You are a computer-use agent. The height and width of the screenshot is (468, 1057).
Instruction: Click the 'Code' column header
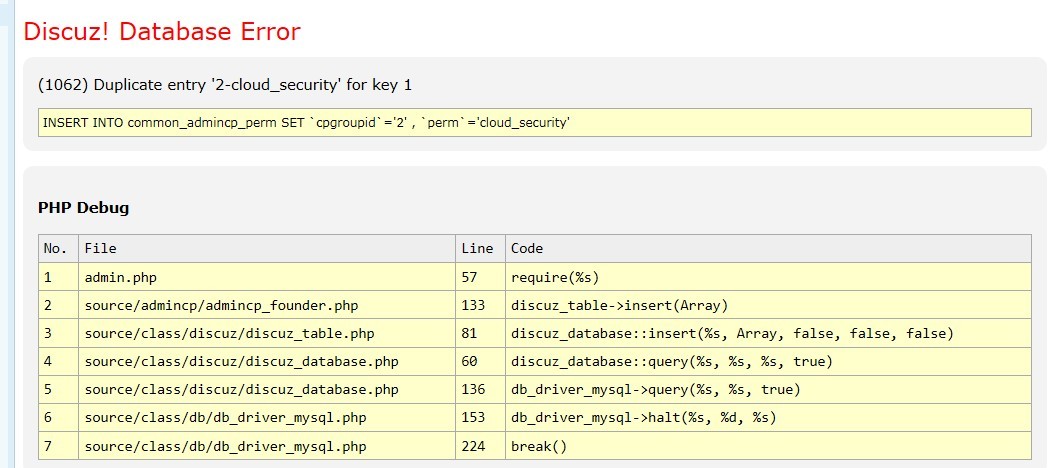pos(768,248)
